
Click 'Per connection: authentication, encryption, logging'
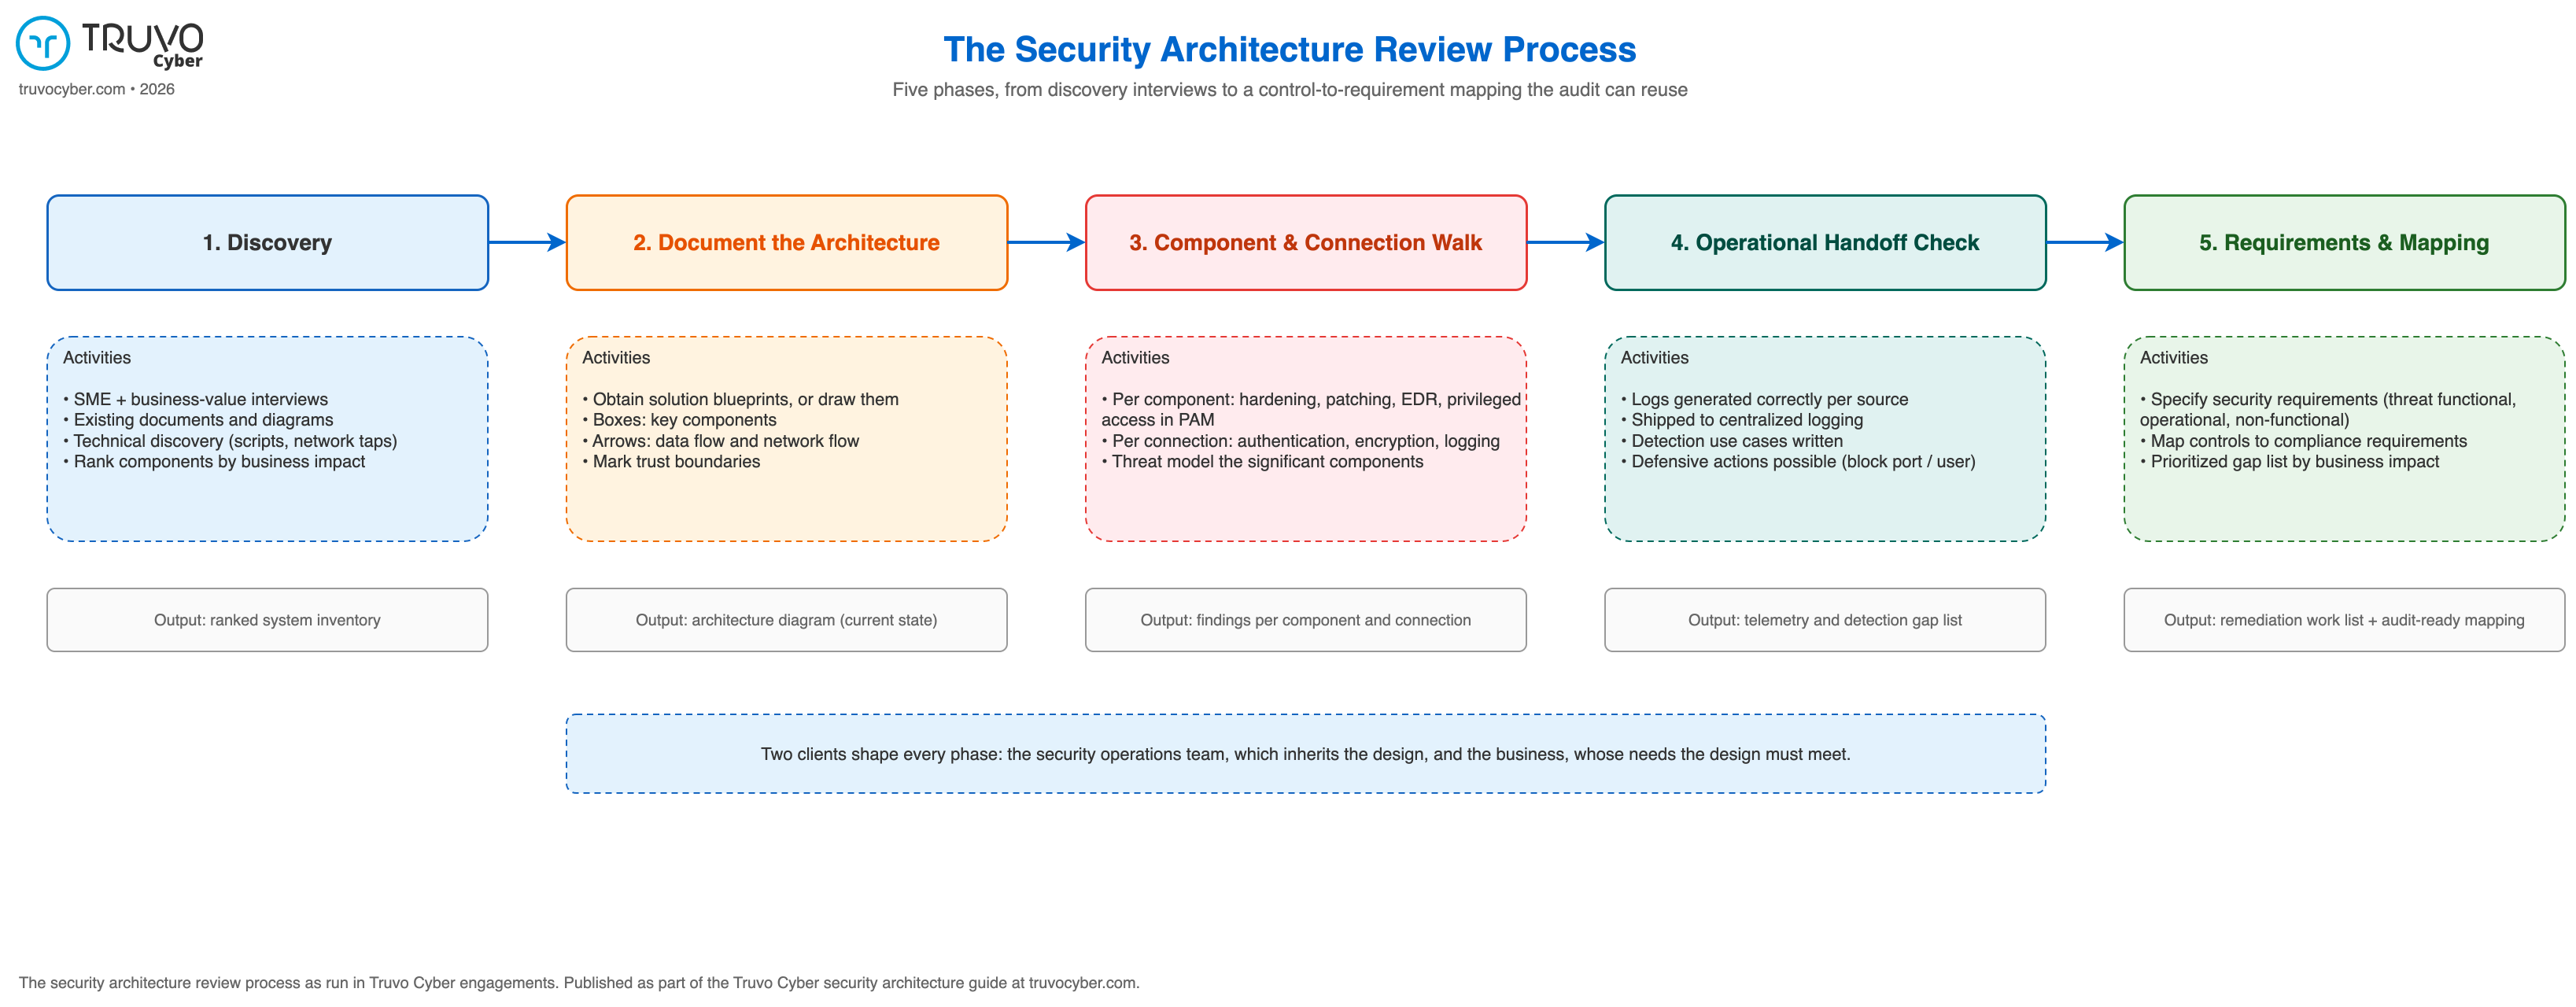click(x=1300, y=441)
